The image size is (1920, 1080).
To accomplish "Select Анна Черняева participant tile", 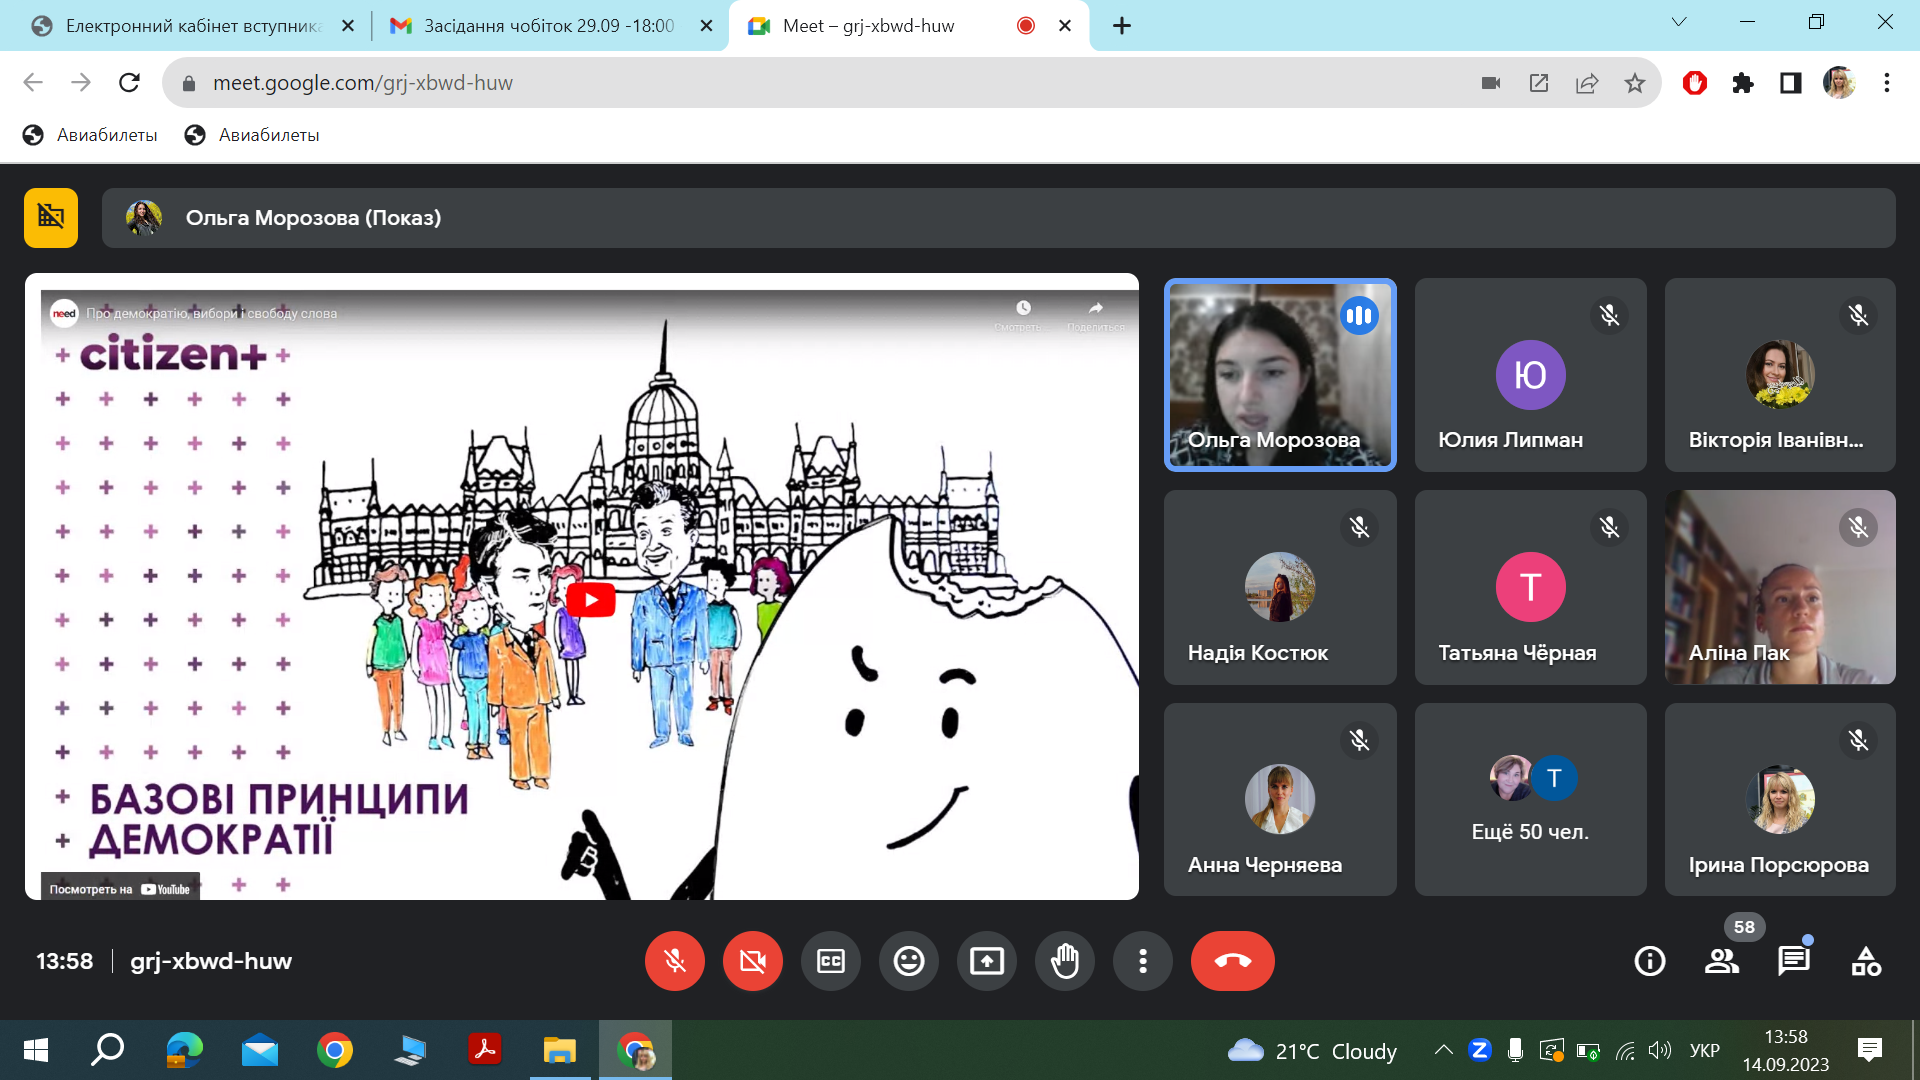I will tap(1280, 799).
